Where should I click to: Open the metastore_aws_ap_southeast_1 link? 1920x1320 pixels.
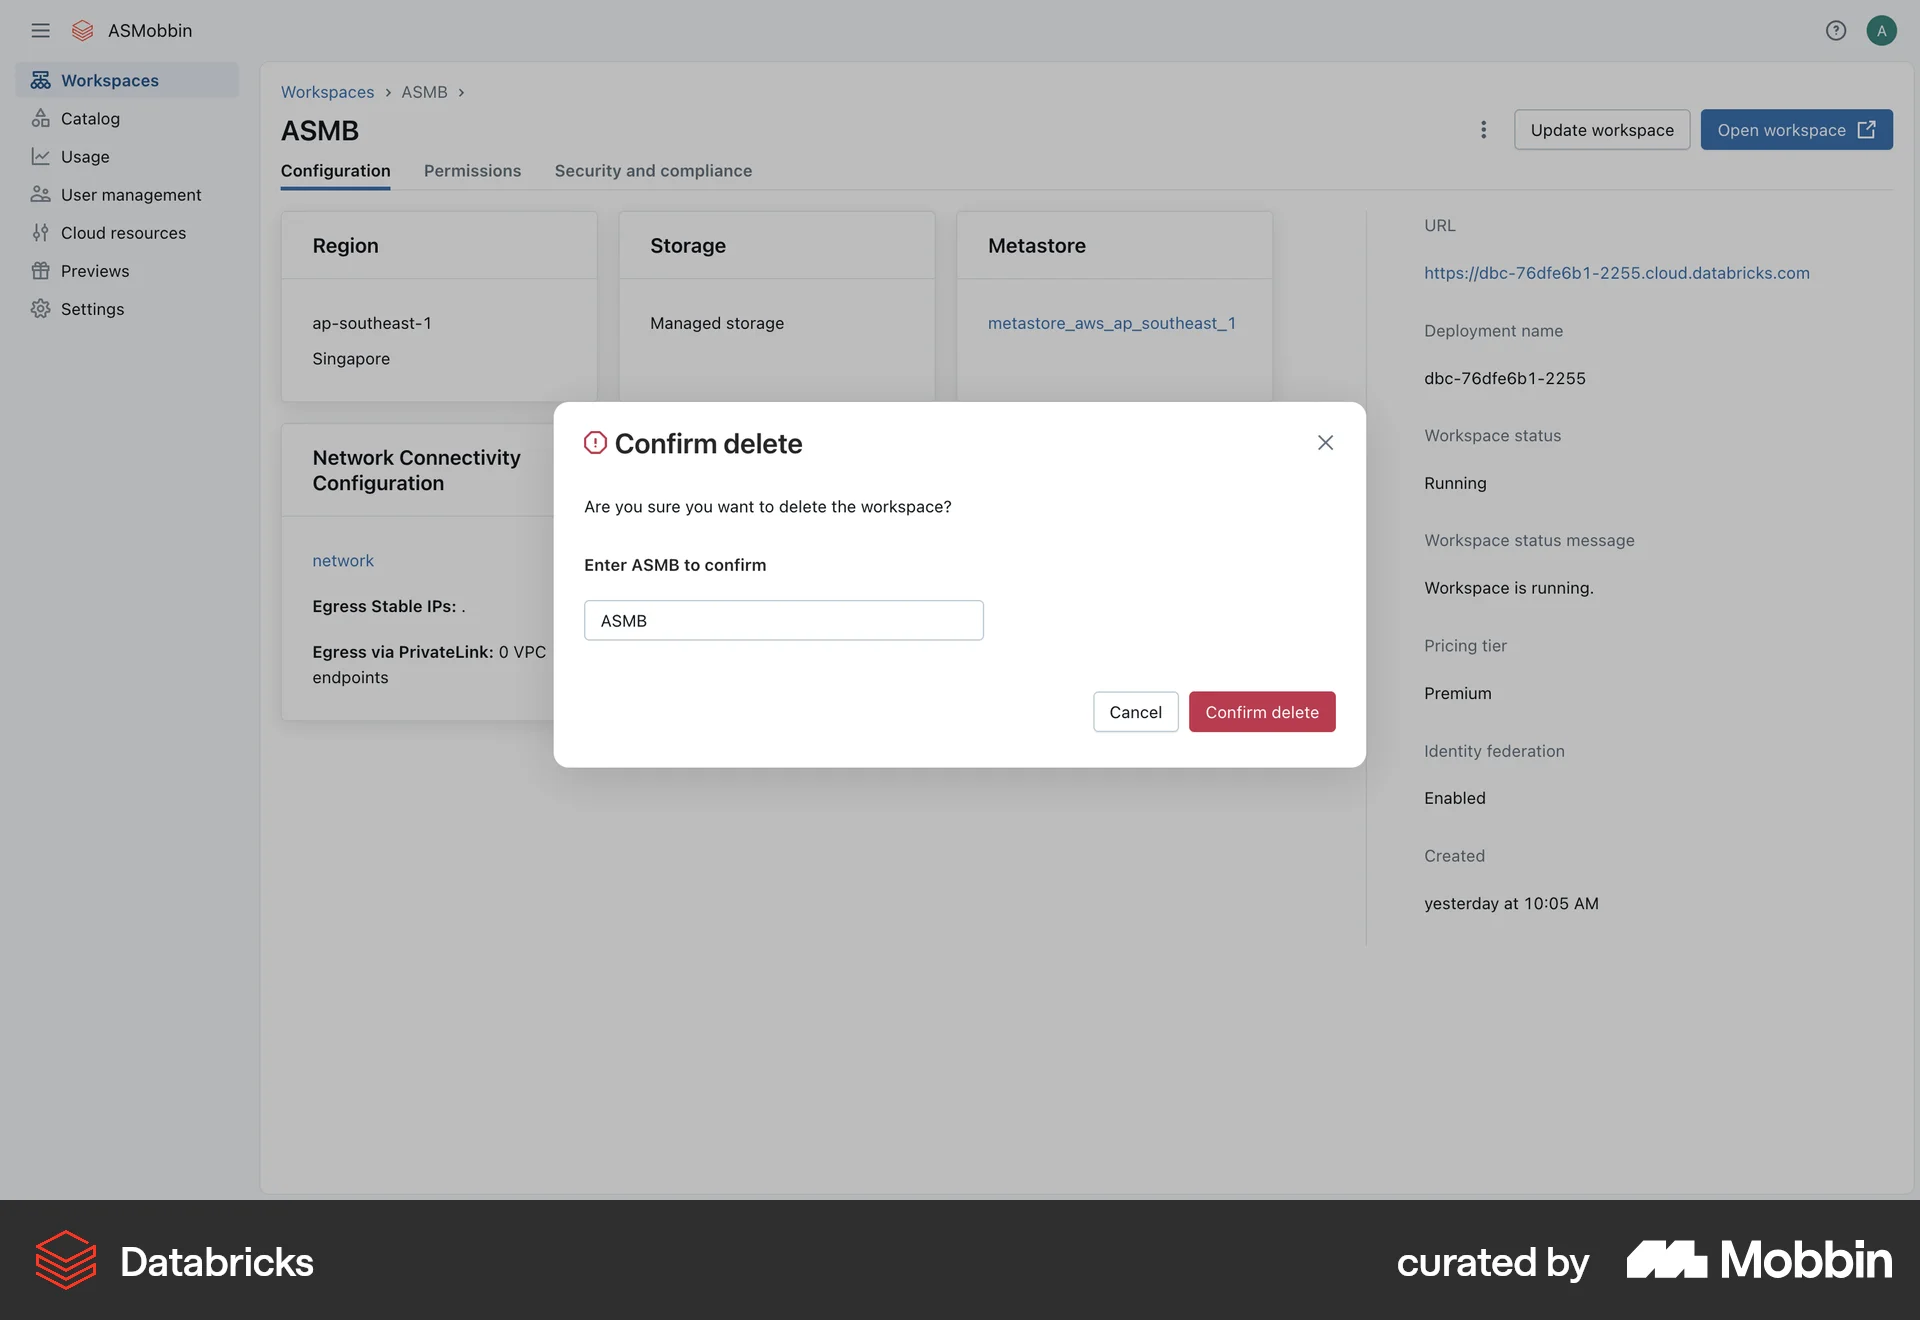[x=1111, y=322]
